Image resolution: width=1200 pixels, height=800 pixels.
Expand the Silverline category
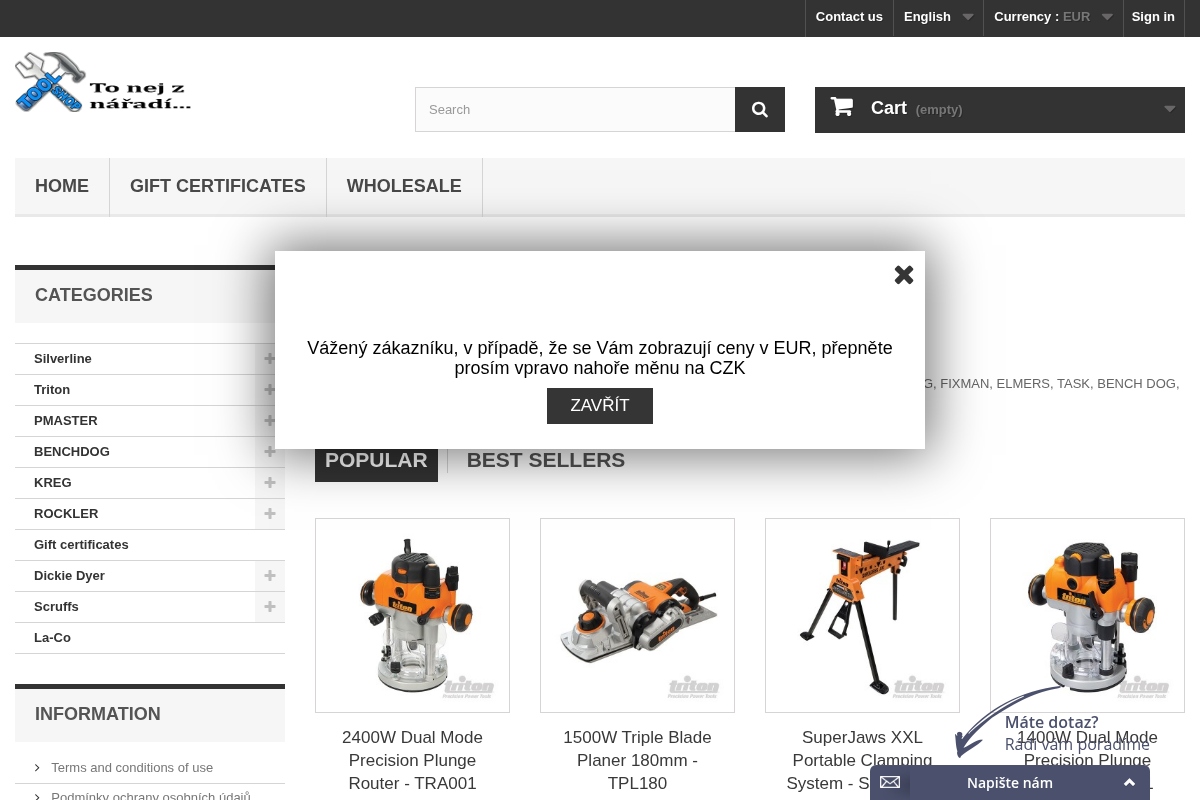tap(270, 358)
